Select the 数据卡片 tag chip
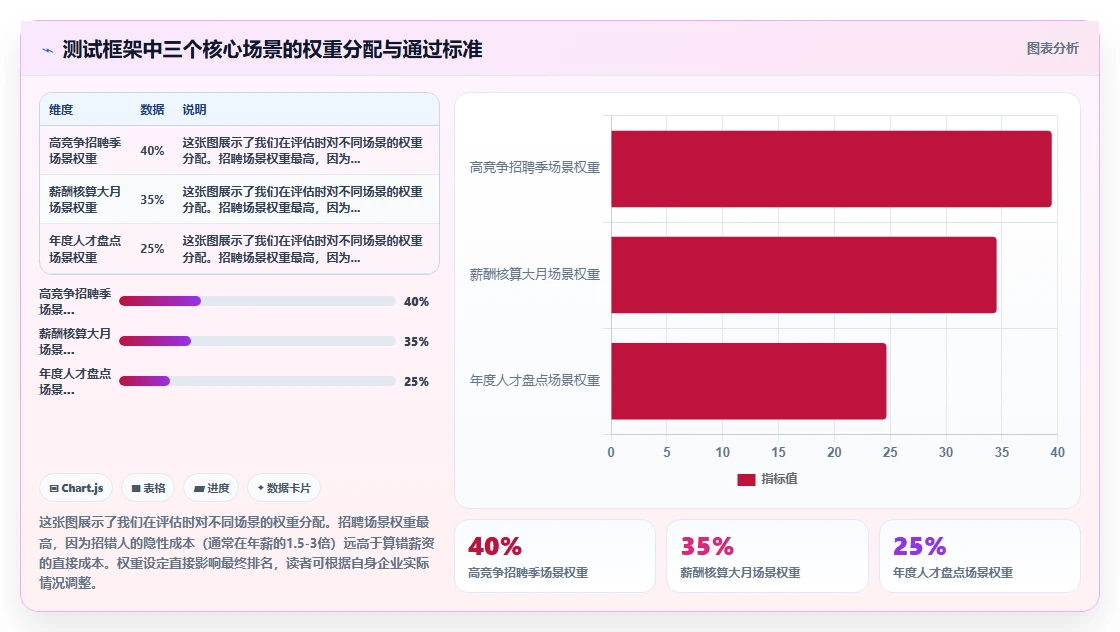 tap(284, 488)
